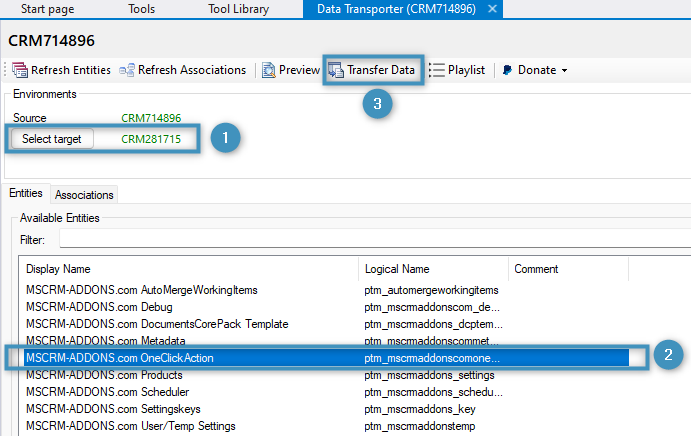Click the target environment name CRM281715
This screenshot has width=691, height=436.
tap(151, 139)
